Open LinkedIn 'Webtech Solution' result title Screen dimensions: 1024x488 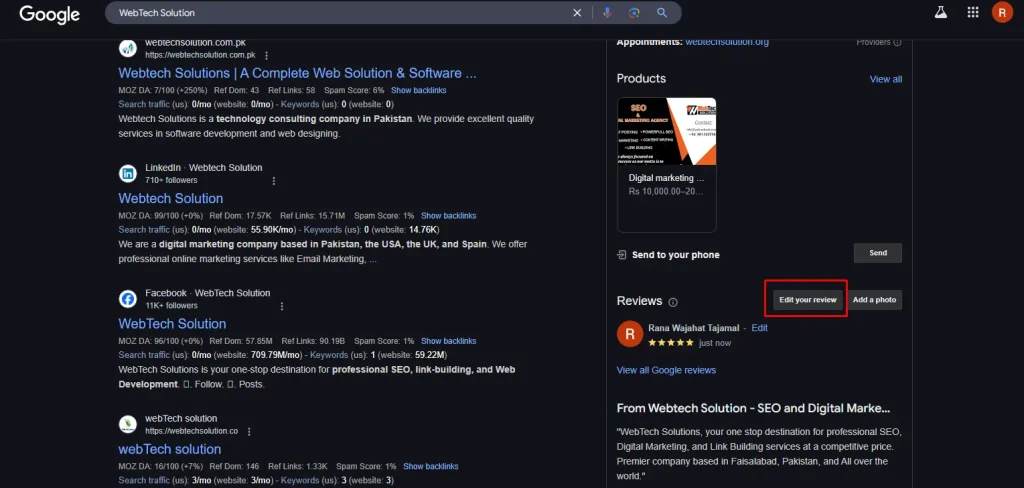170,198
